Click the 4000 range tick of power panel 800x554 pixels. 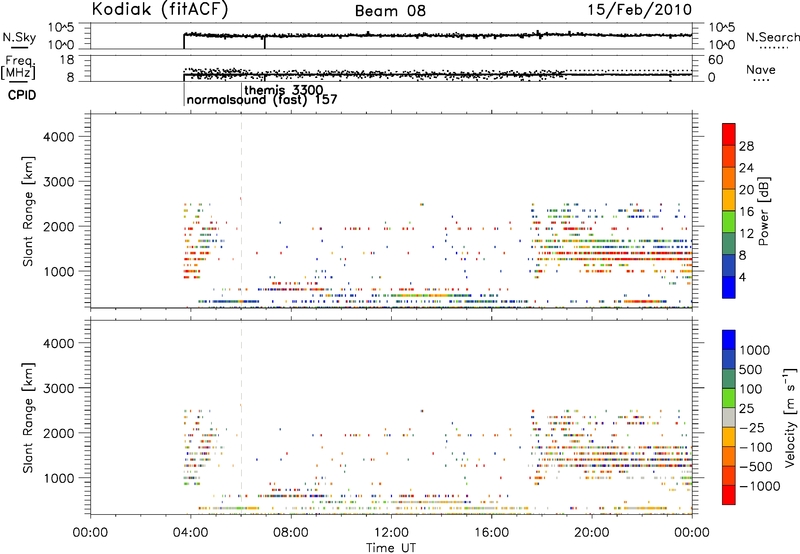click(59, 137)
